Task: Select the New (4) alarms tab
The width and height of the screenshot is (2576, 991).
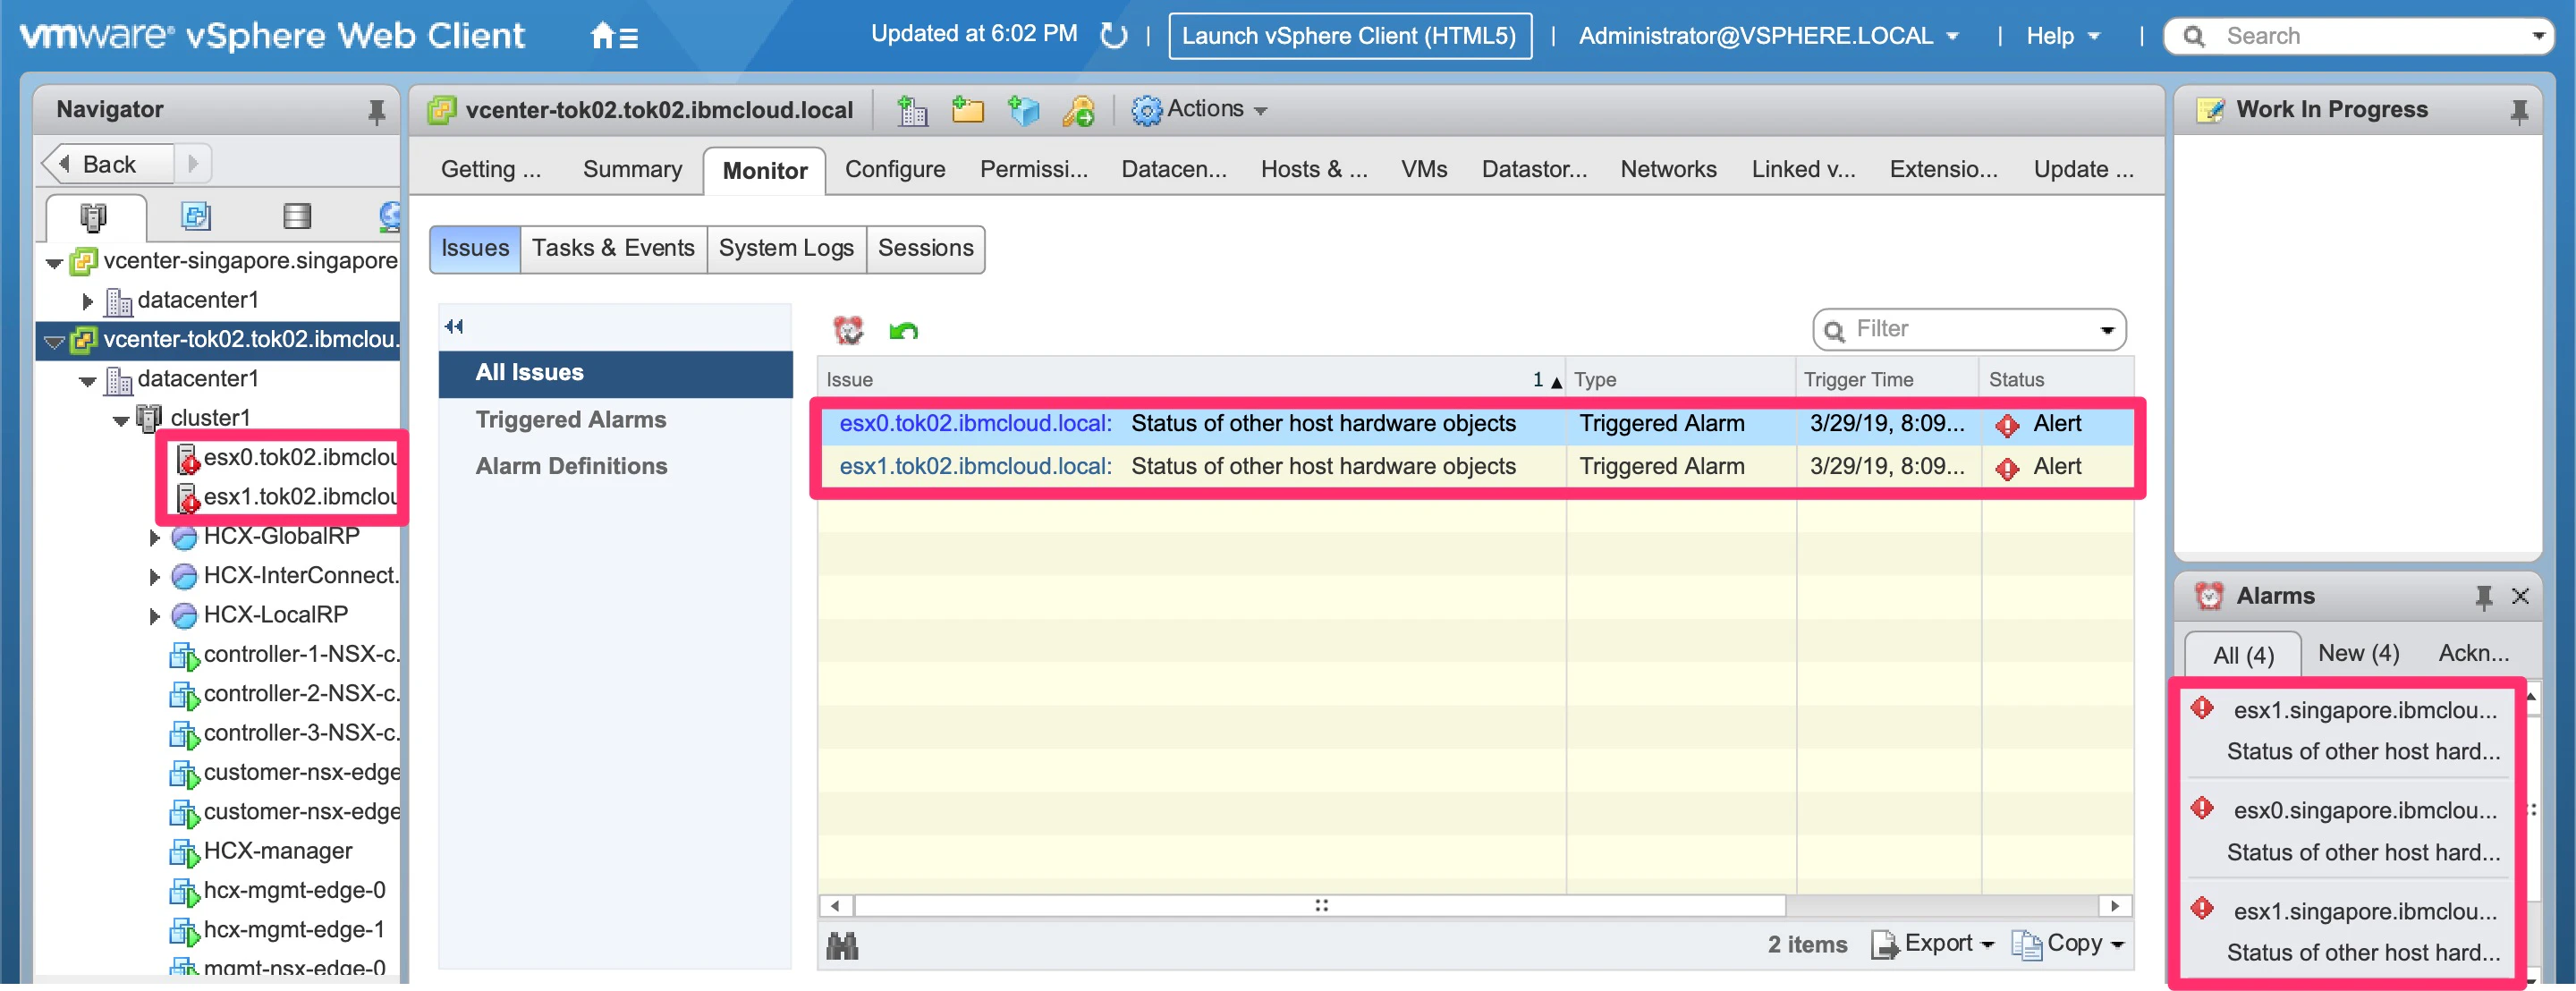Action: (2357, 653)
